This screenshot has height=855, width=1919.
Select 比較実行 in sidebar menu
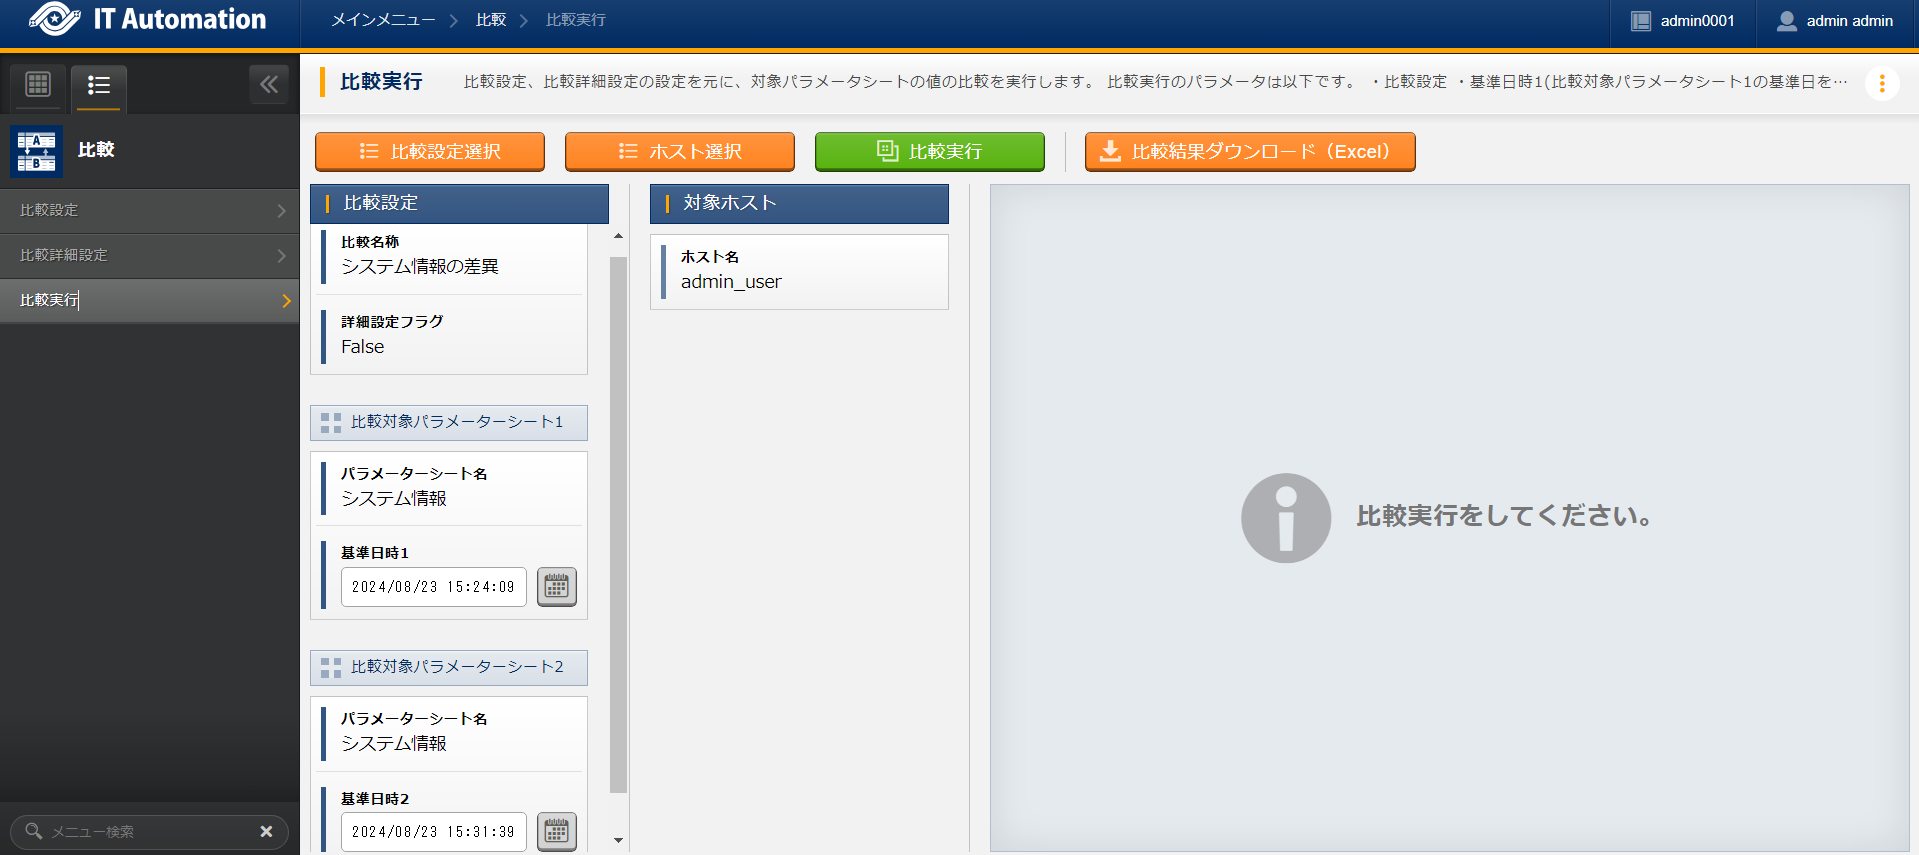tap(150, 301)
